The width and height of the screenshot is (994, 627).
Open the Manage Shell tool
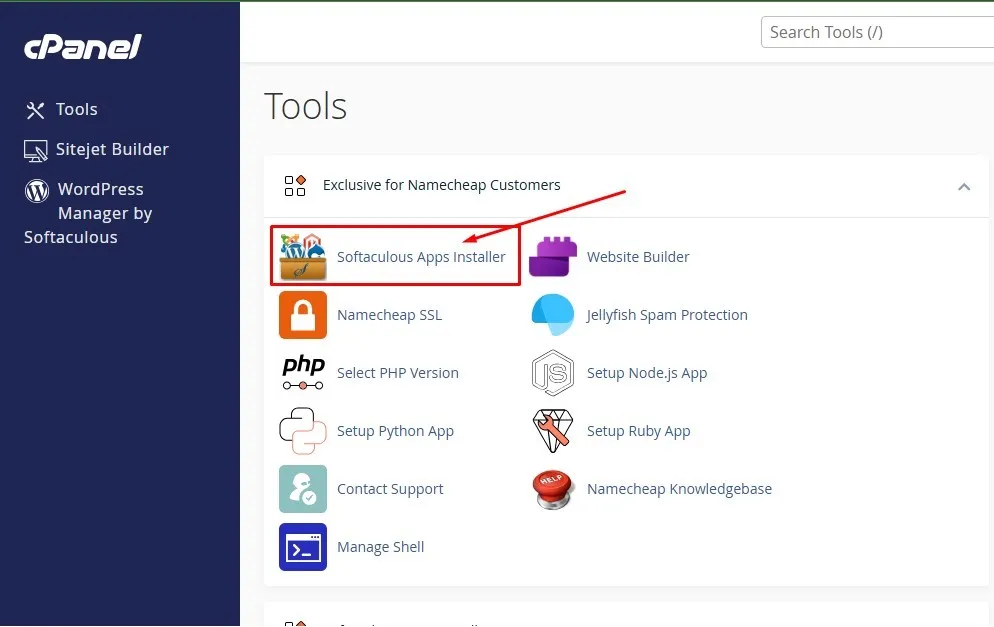point(380,547)
